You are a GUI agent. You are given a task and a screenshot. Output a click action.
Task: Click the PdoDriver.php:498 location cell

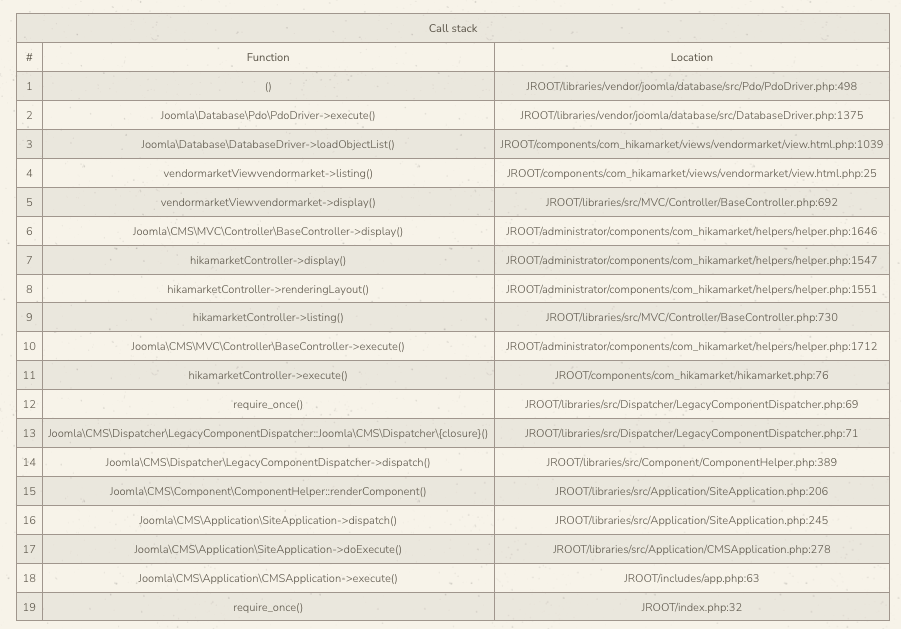coord(691,86)
